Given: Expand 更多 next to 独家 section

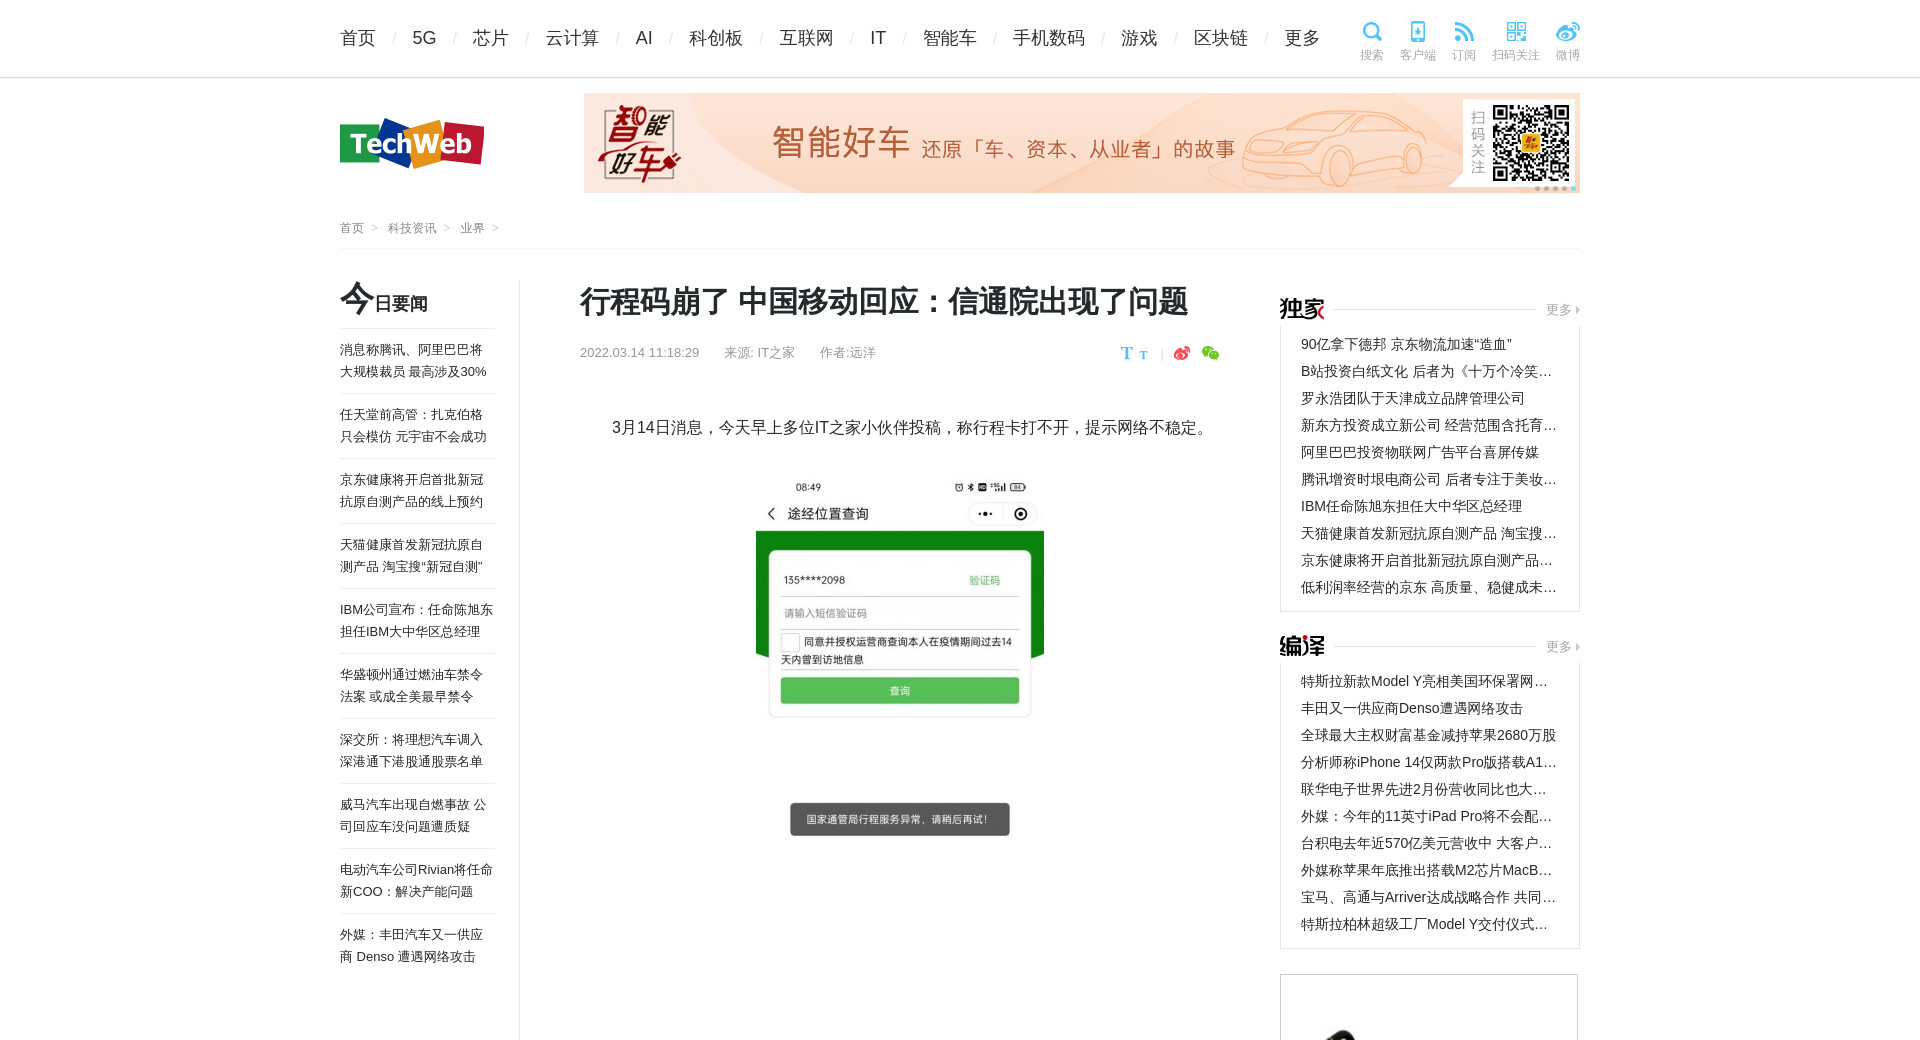Looking at the screenshot, I should 1561,310.
